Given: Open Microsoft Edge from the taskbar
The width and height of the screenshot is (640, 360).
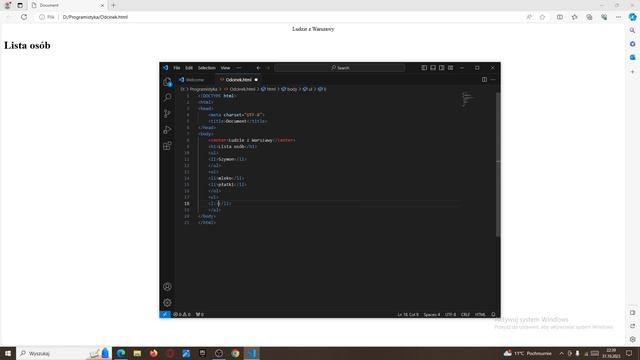Looking at the screenshot, I should [121, 353].
